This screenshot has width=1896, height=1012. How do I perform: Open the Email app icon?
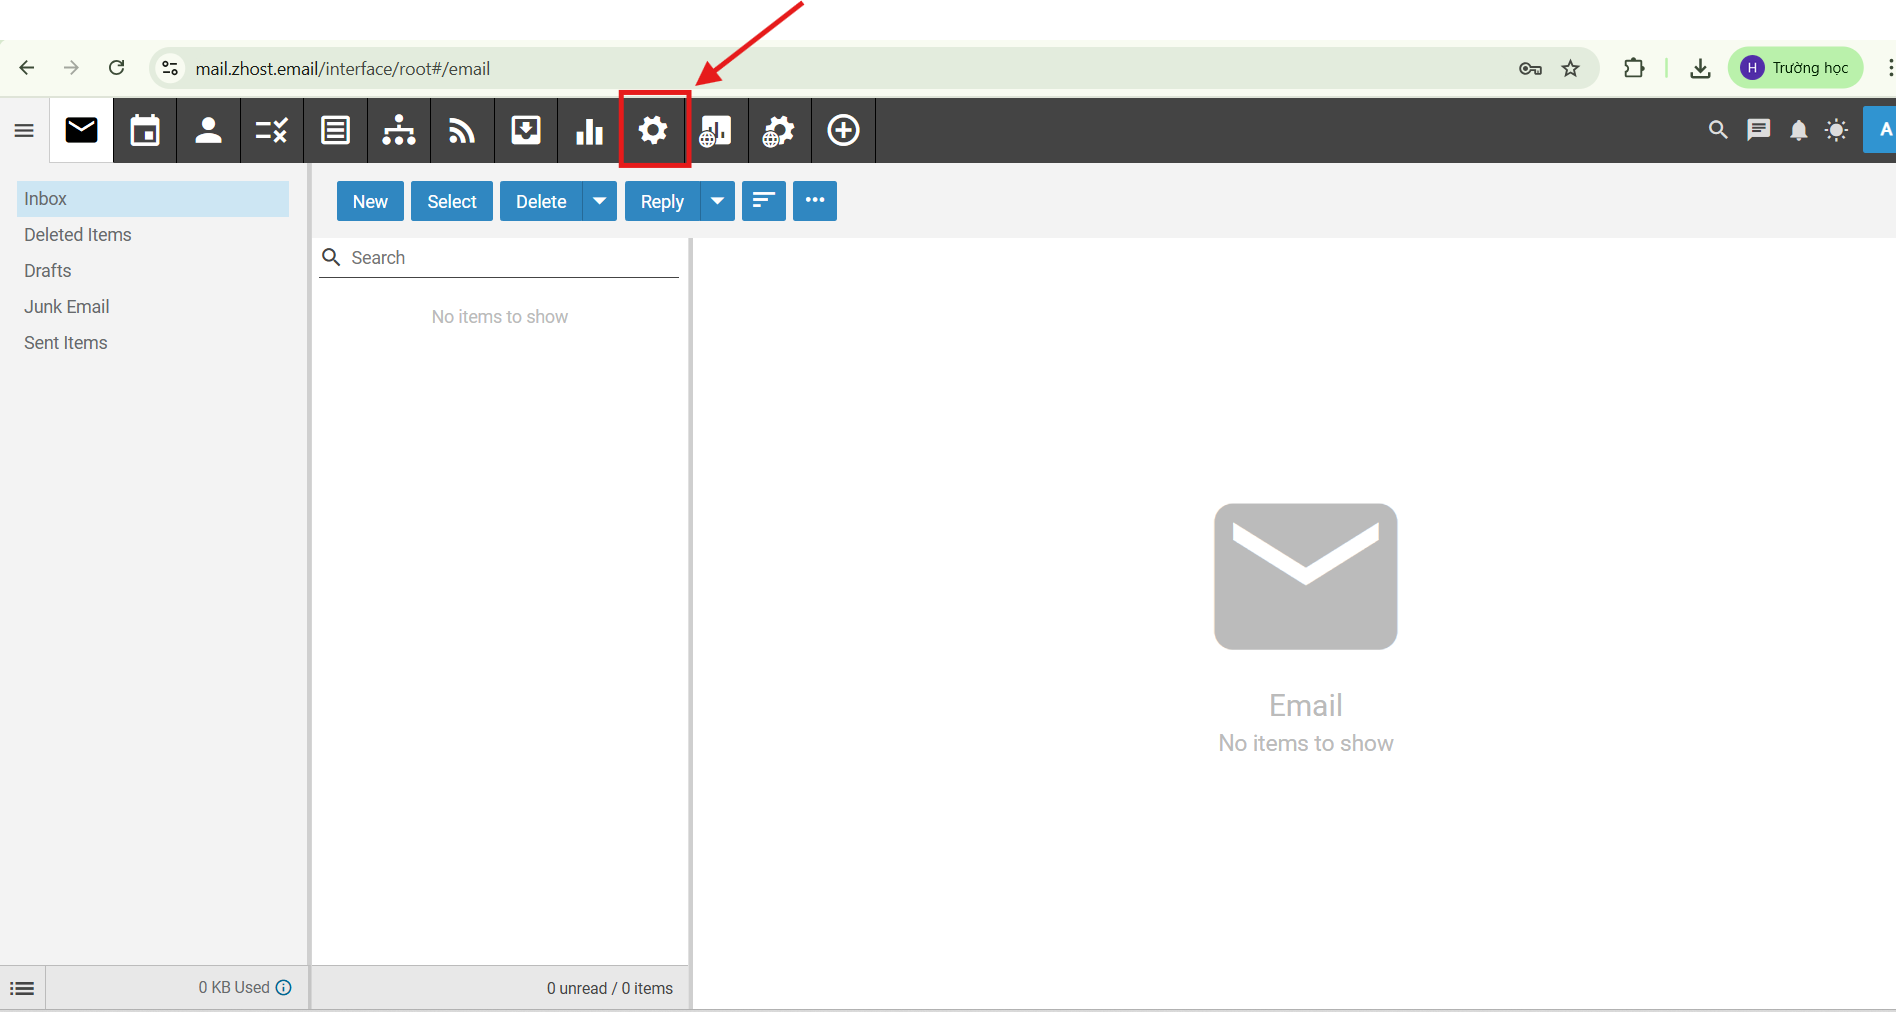click(80, 130)
